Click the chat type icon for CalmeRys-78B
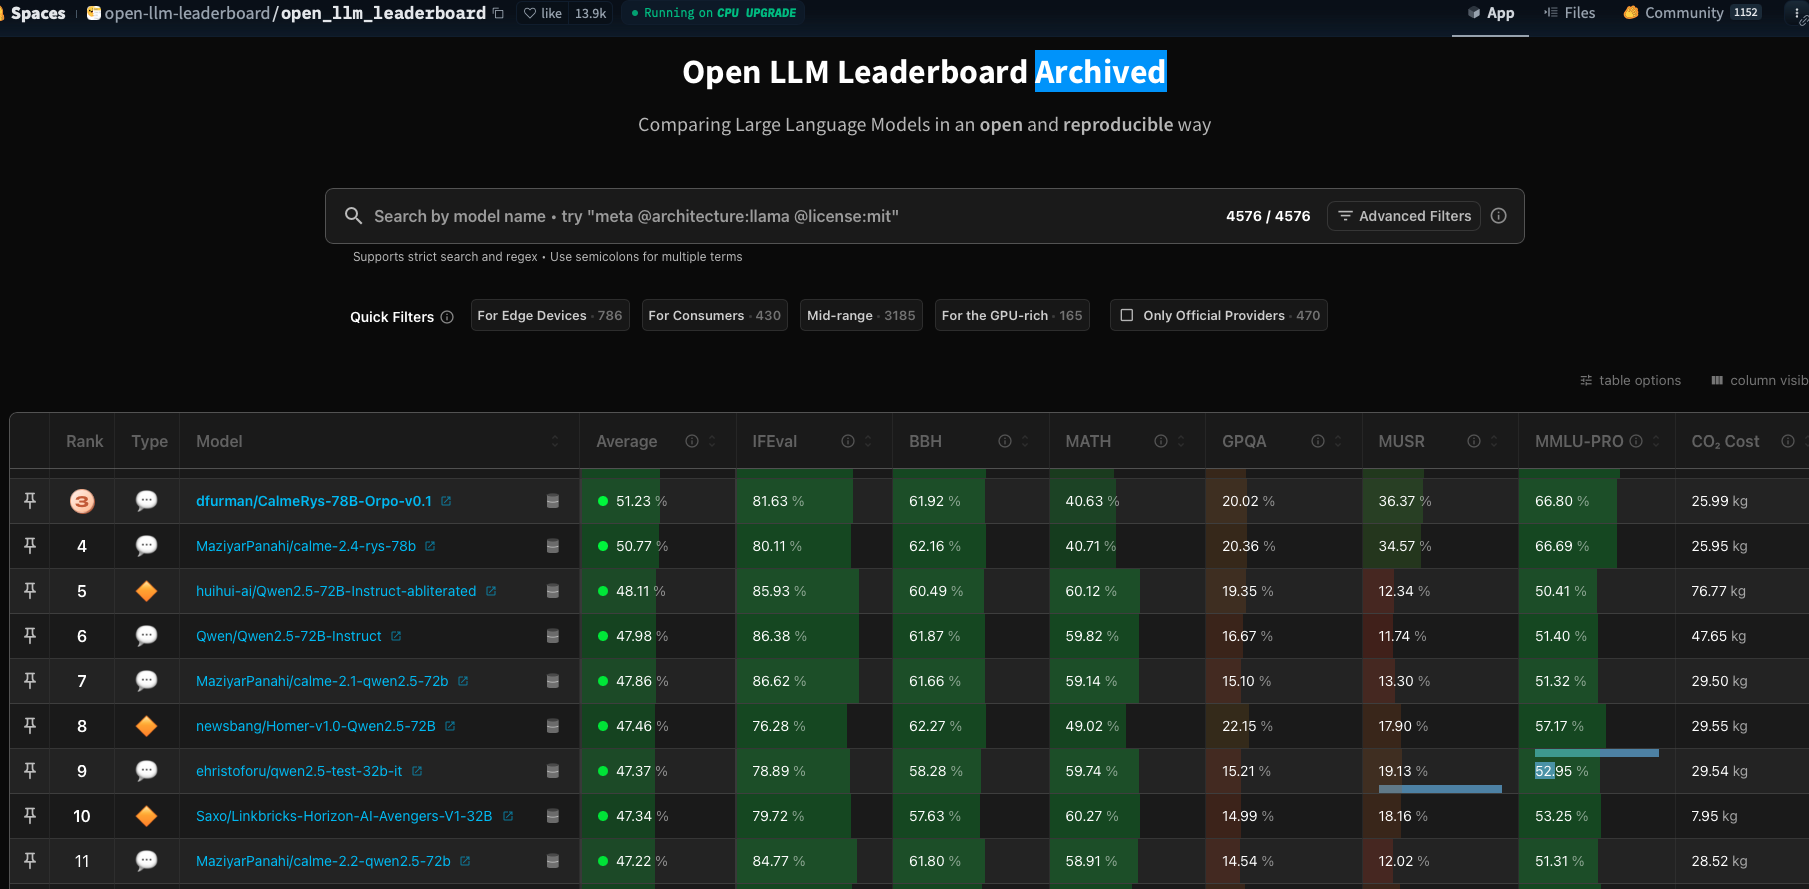Viewport: 1809px width, 889px height. click(x=147, y=500)
